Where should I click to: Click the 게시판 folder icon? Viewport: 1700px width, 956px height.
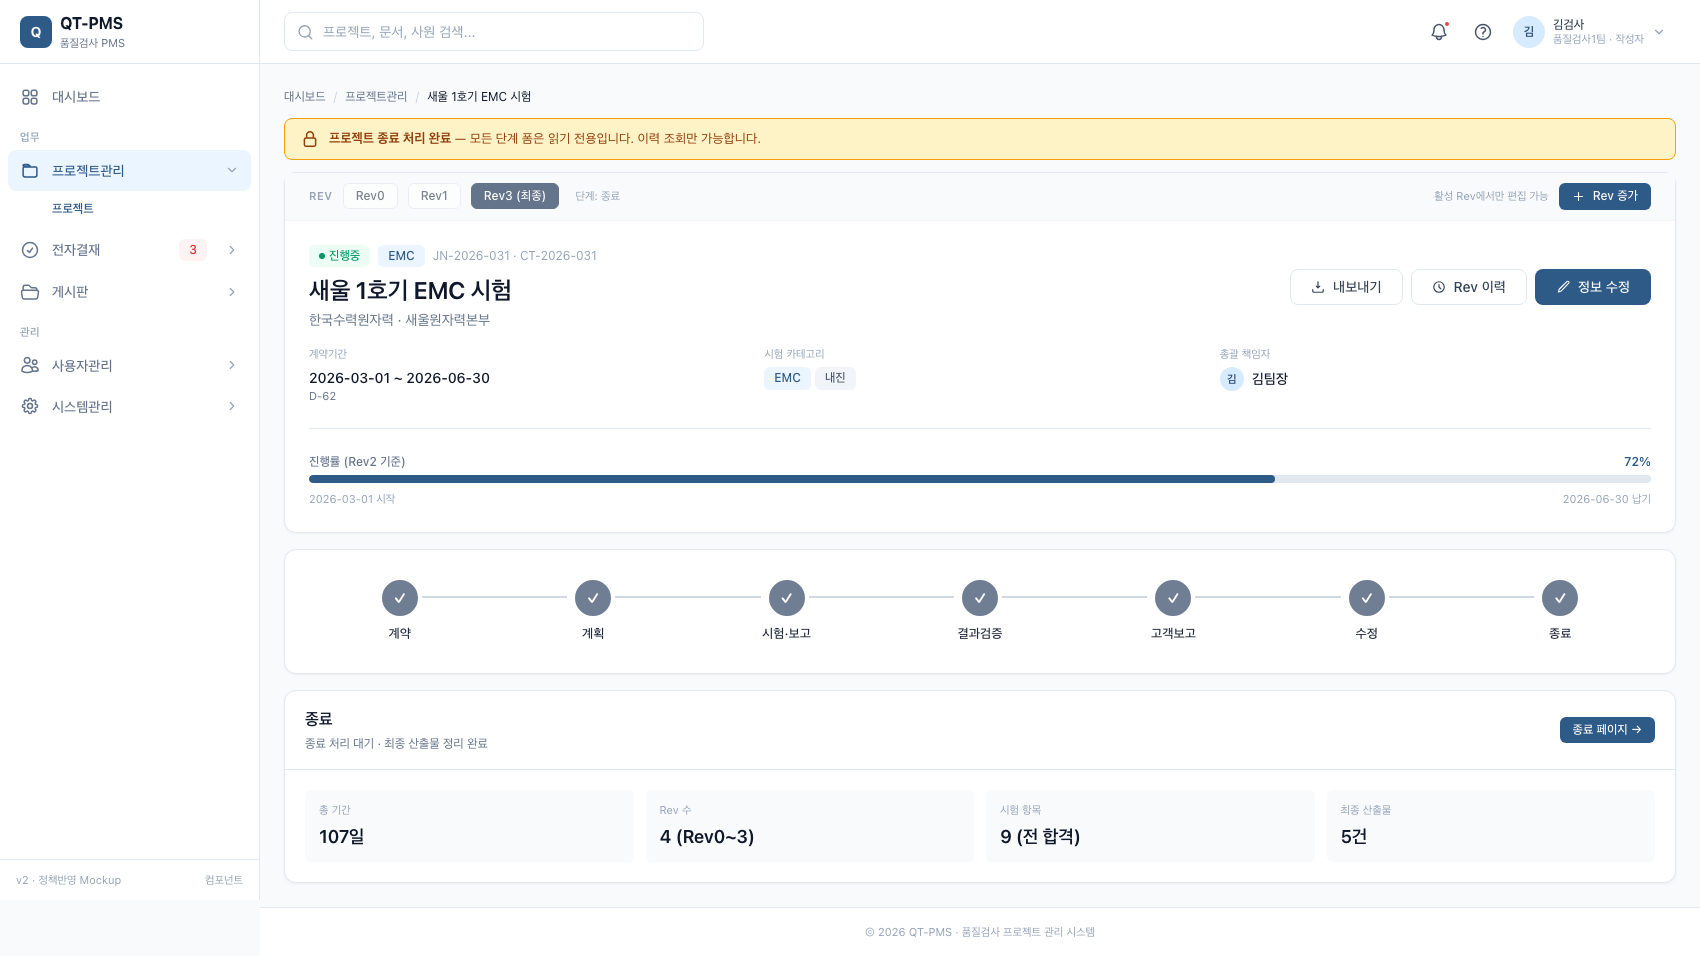click(30, 292)
